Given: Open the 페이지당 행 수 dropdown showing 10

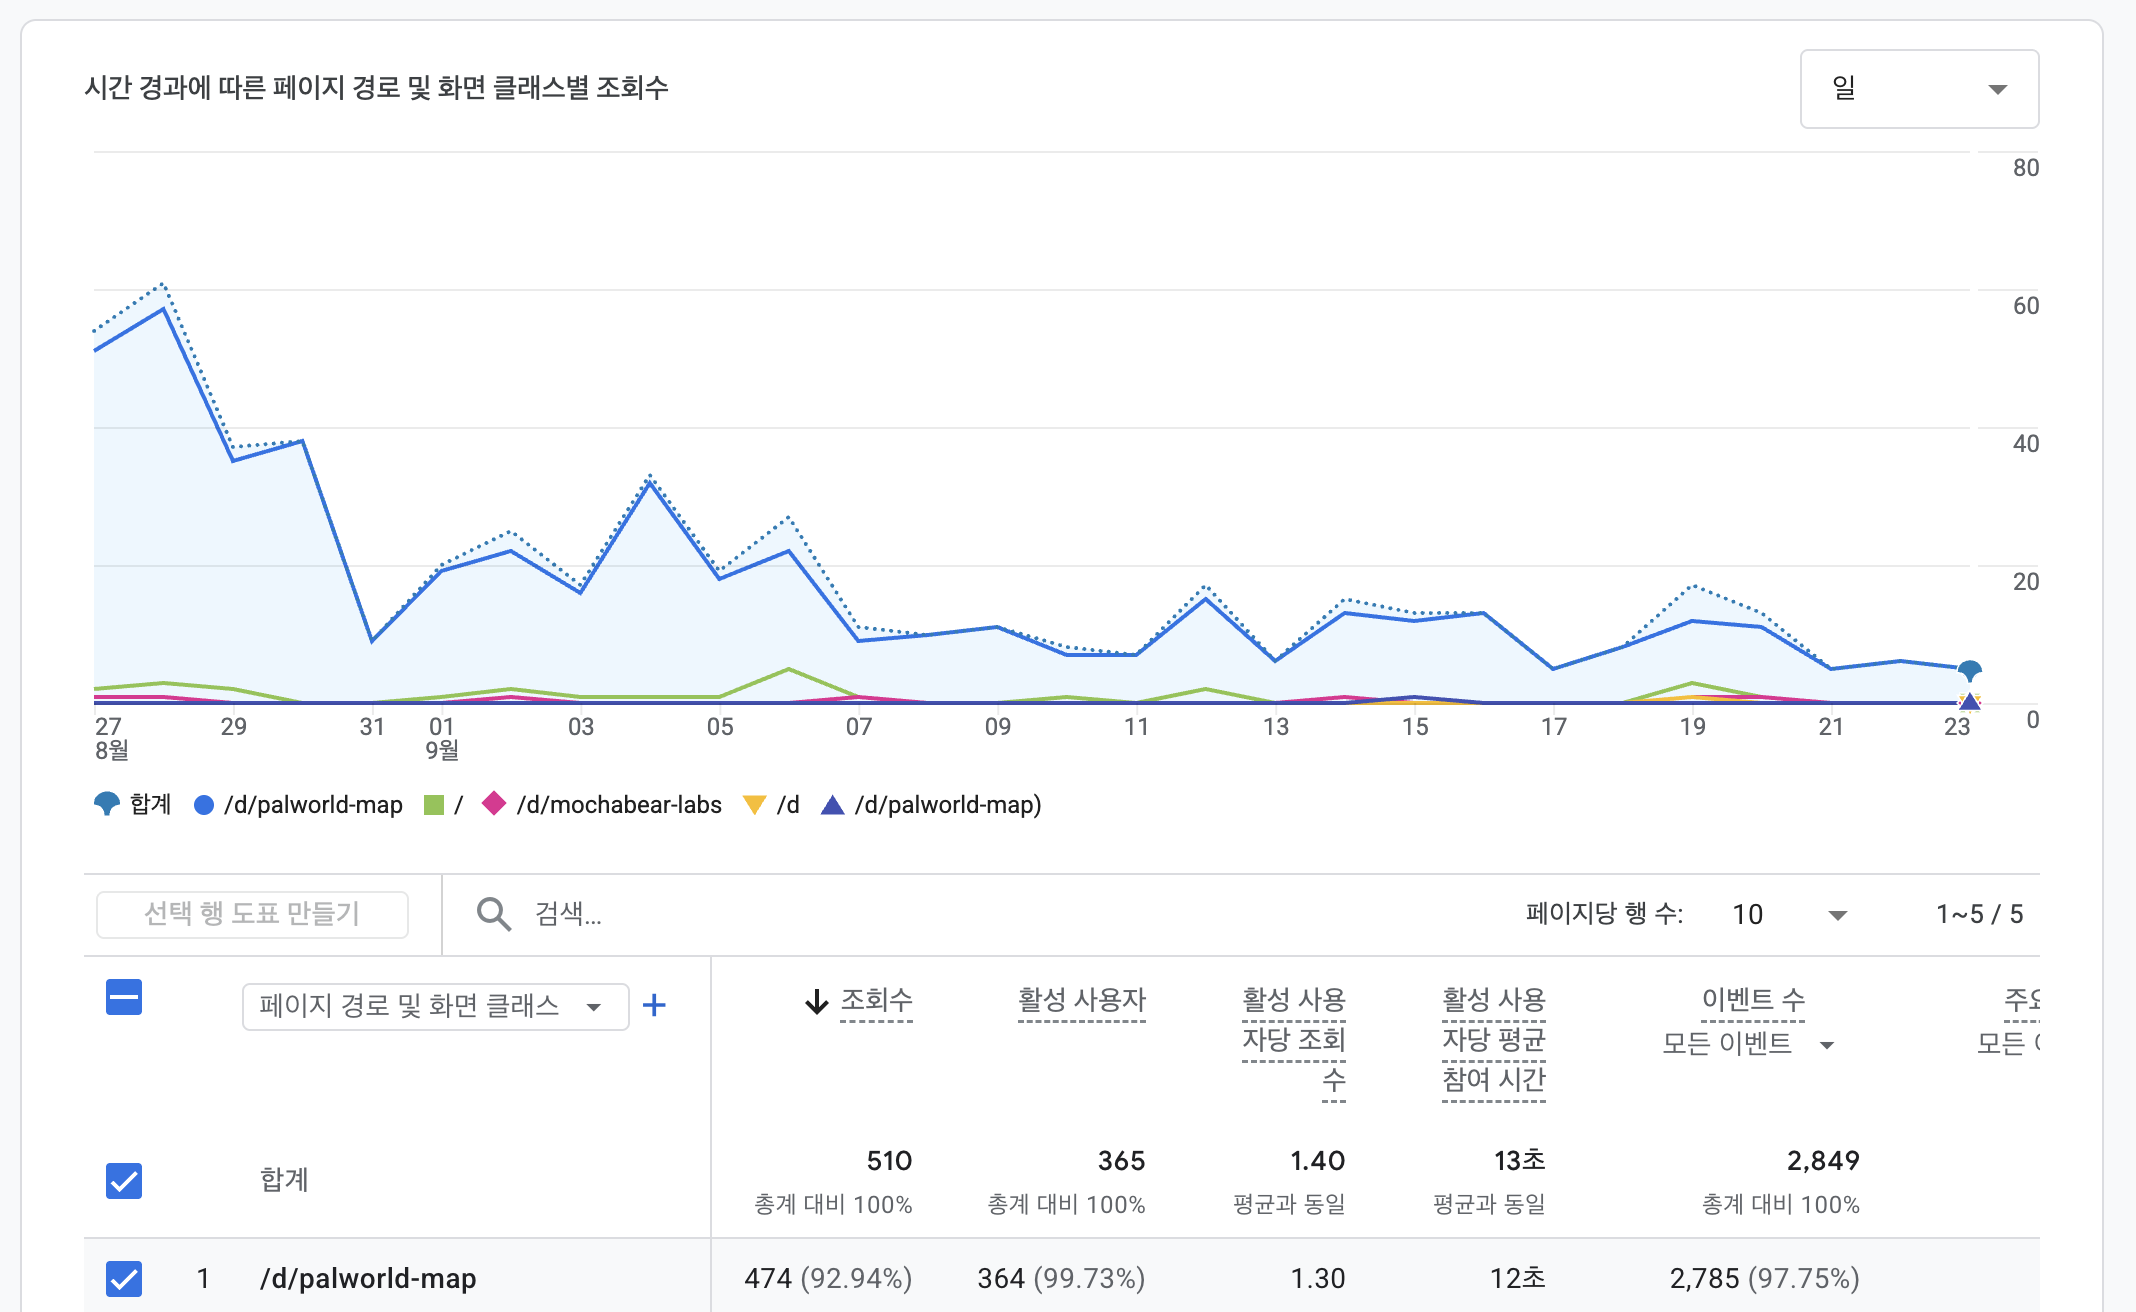Looking at the screenshot, I should [1789, 915].
